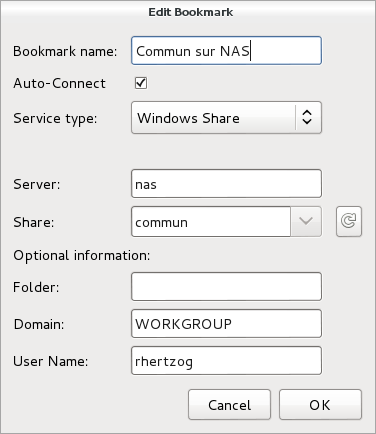
Task: Click the Optional information label
Action: (82, 256)
